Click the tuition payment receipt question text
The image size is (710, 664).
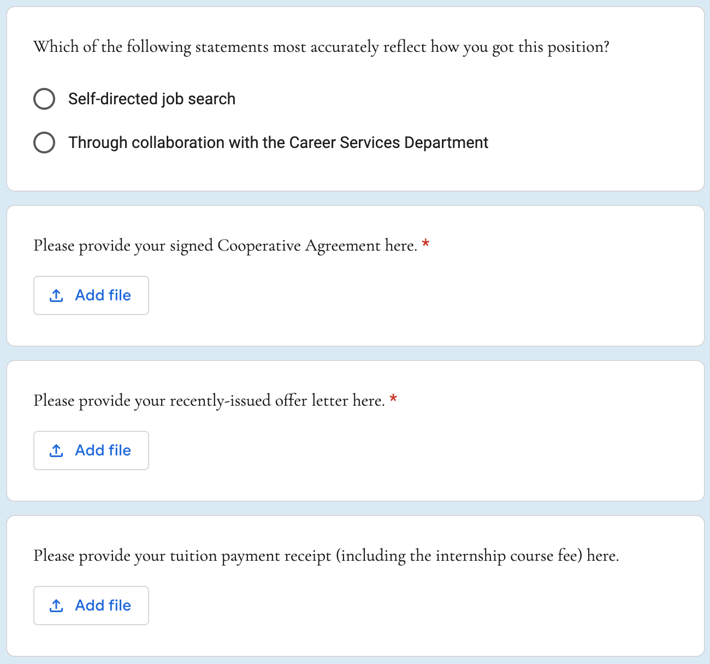click(x=326, y=556)
